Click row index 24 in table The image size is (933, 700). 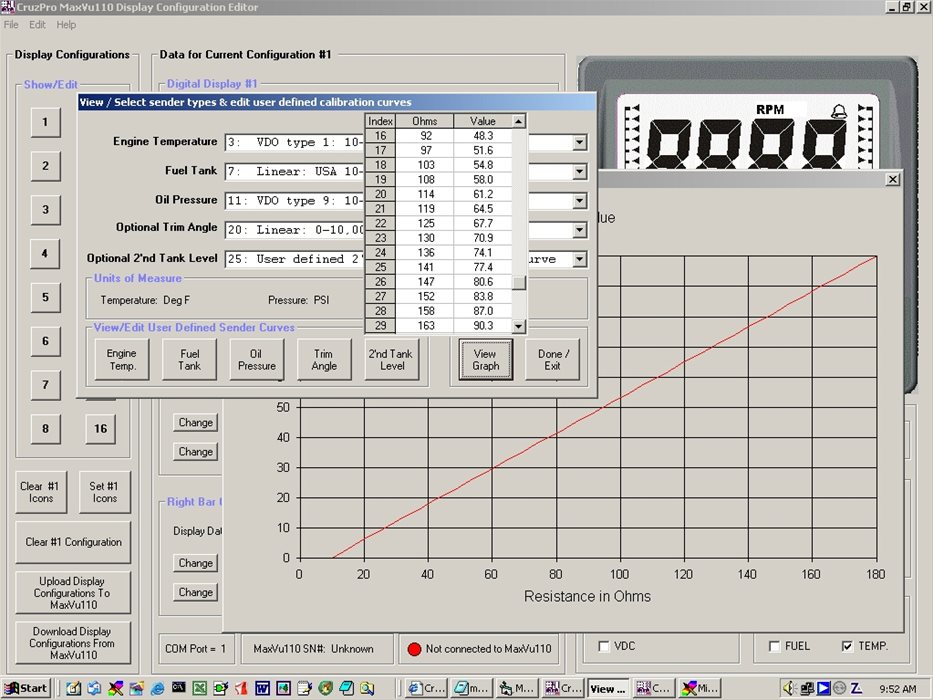[x=380, y=252]
